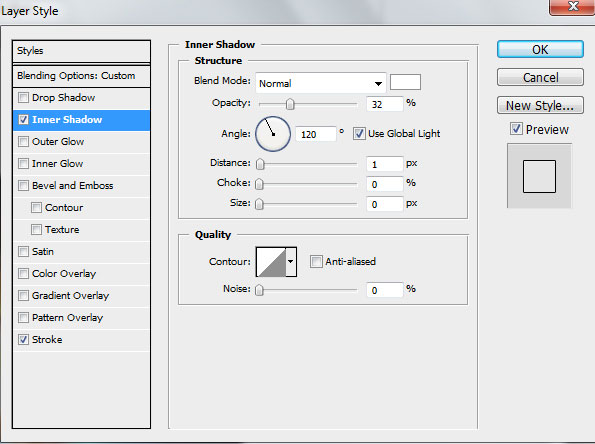Click the Distance value field
595x444 pixels.
pyautogui.click(x=384, y=164)
